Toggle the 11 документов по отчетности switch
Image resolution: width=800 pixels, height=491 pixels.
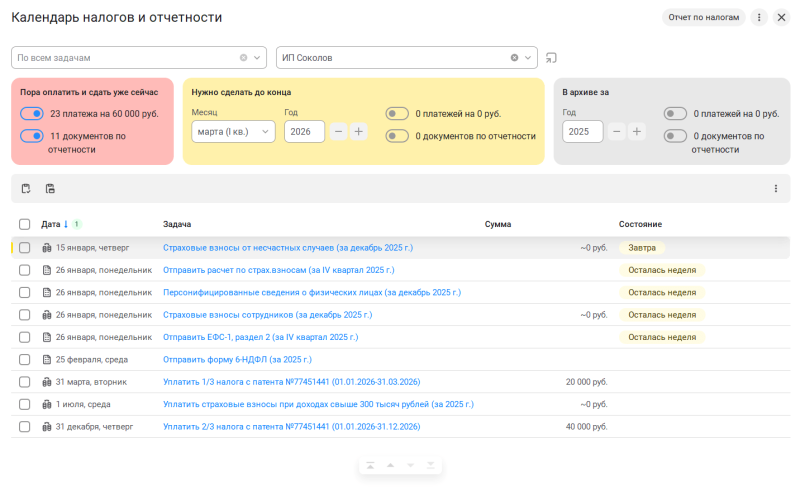[x=32, y=135]
